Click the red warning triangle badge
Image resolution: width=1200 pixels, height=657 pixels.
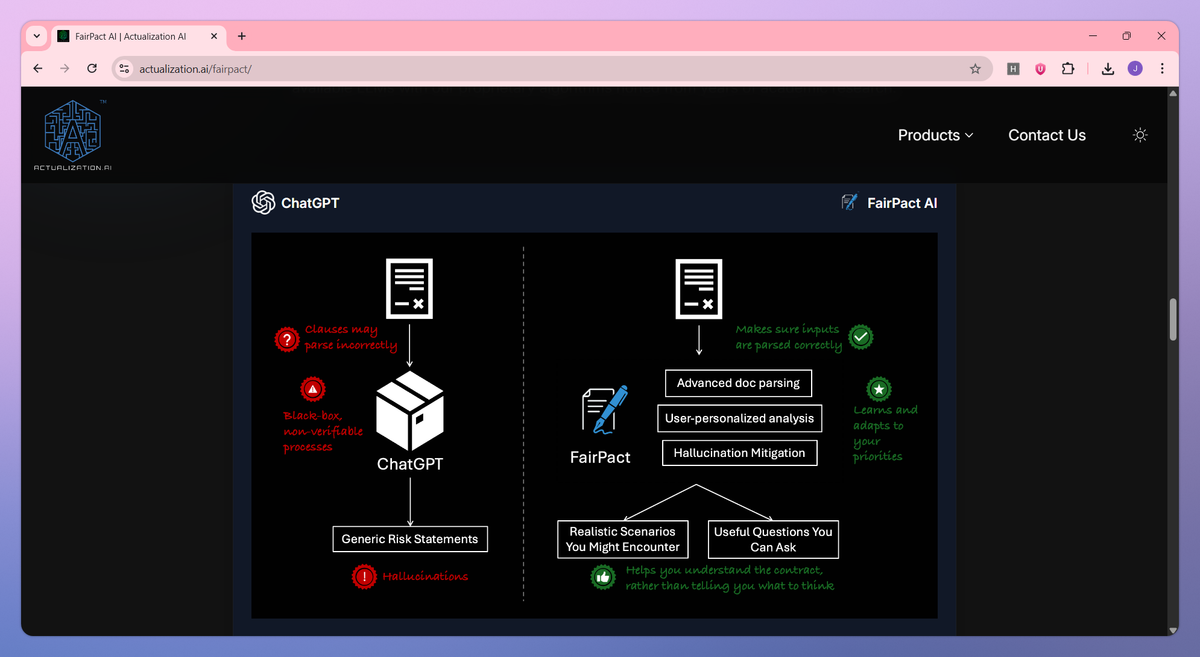coord(313,389)
